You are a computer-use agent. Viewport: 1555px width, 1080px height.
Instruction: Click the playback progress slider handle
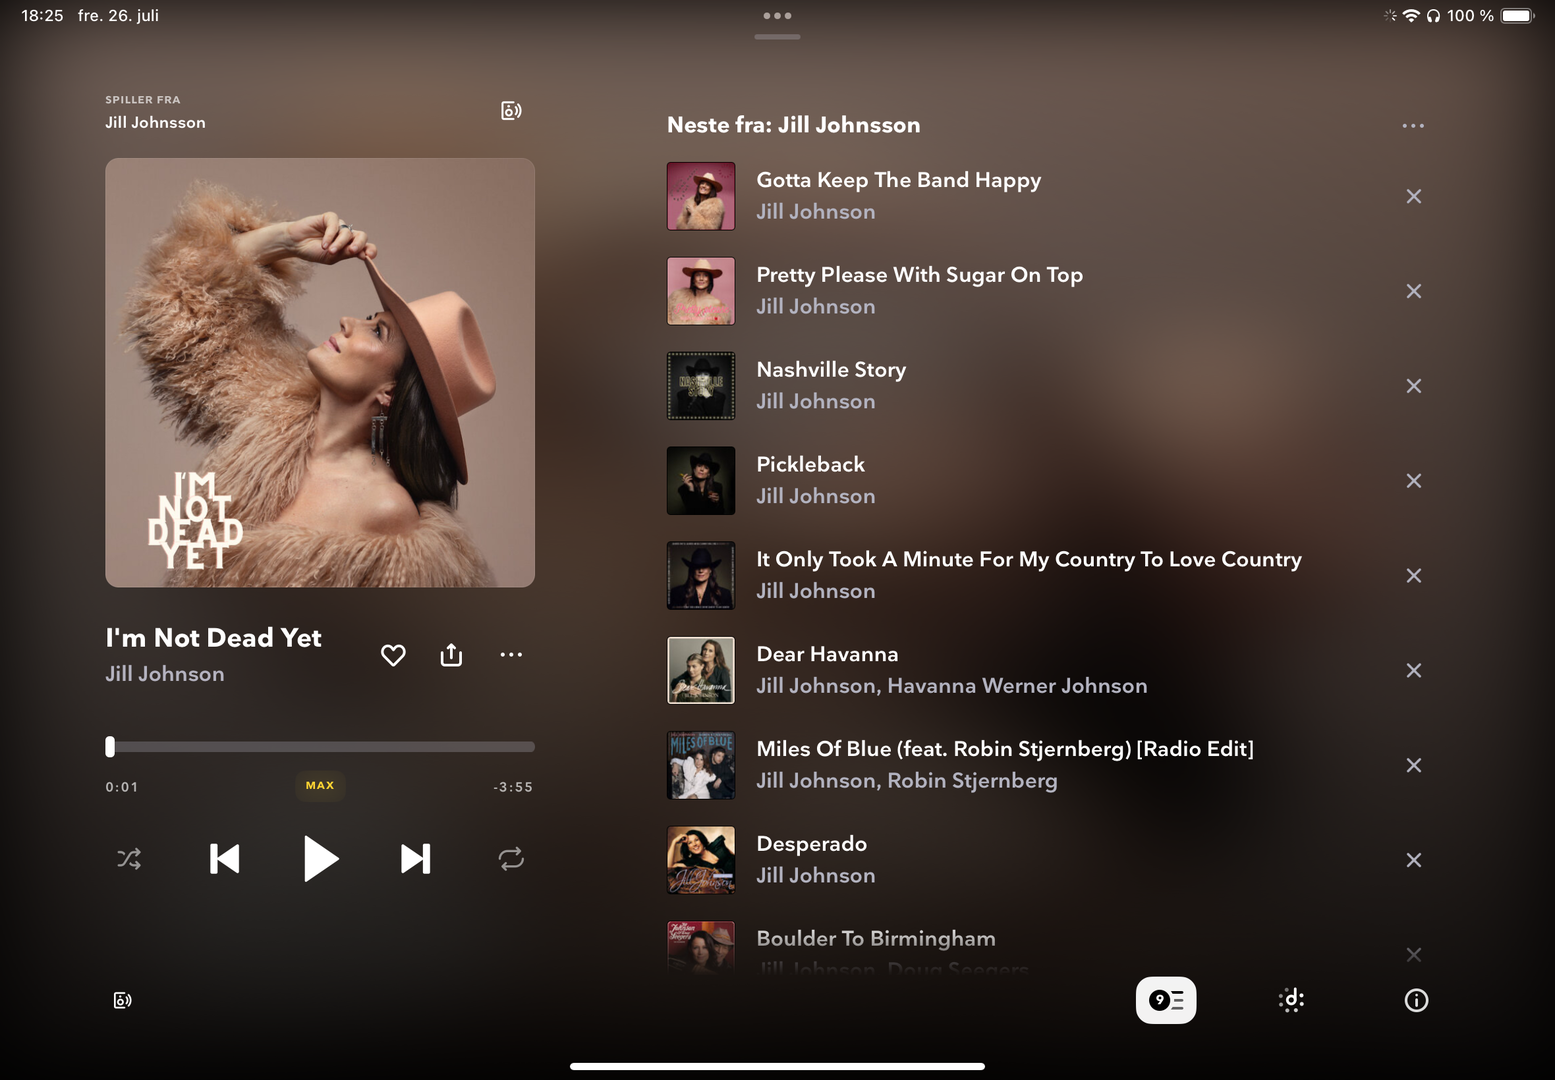coord(110,746)
